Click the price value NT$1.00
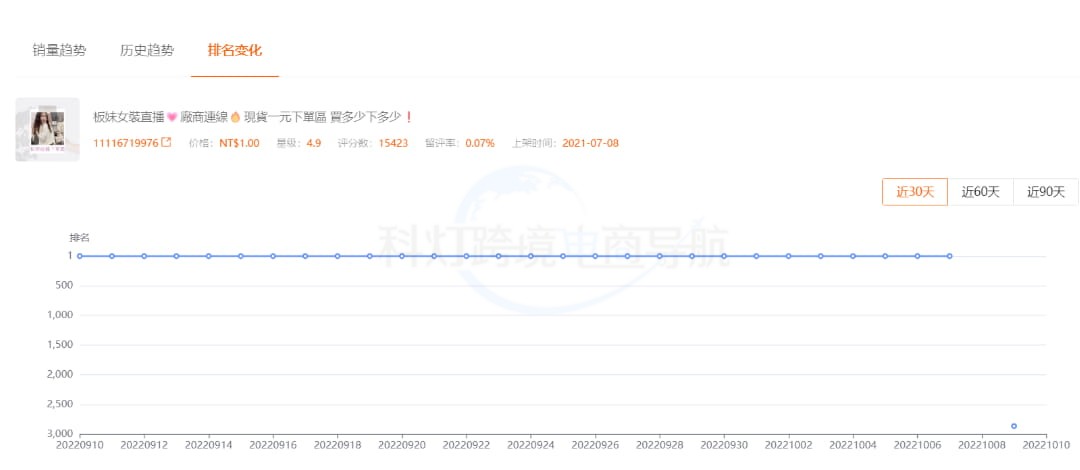1080x470 pixels. click(239, 143)
